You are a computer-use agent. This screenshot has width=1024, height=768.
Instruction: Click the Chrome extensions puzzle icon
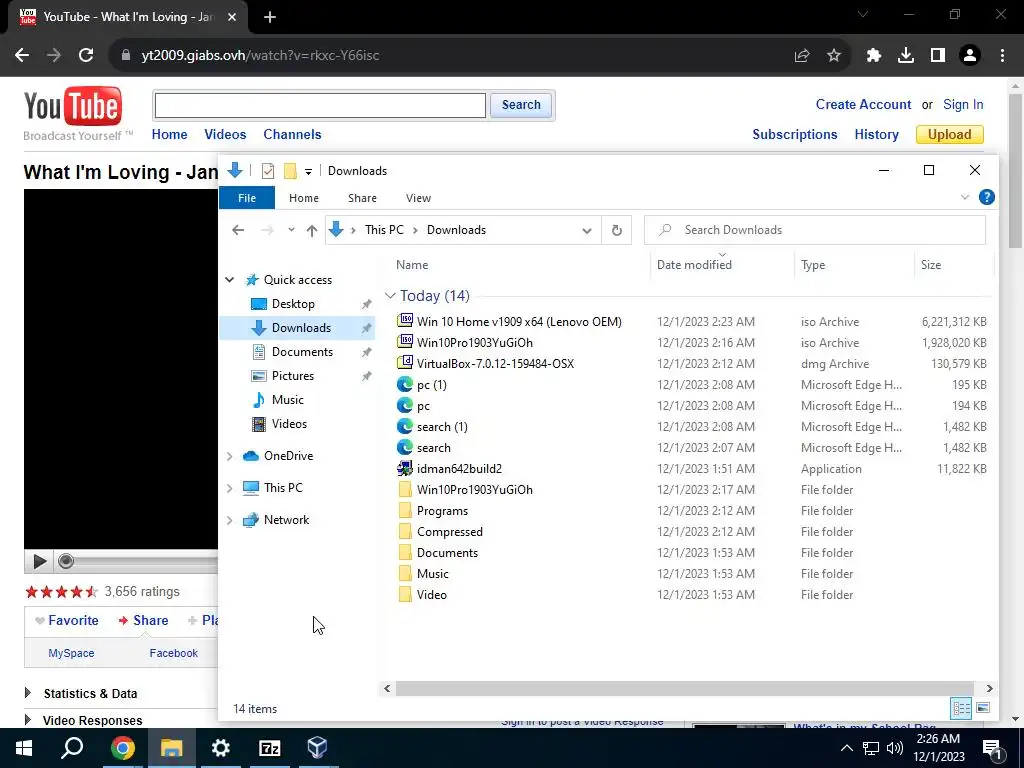click(x=874, y=56)
